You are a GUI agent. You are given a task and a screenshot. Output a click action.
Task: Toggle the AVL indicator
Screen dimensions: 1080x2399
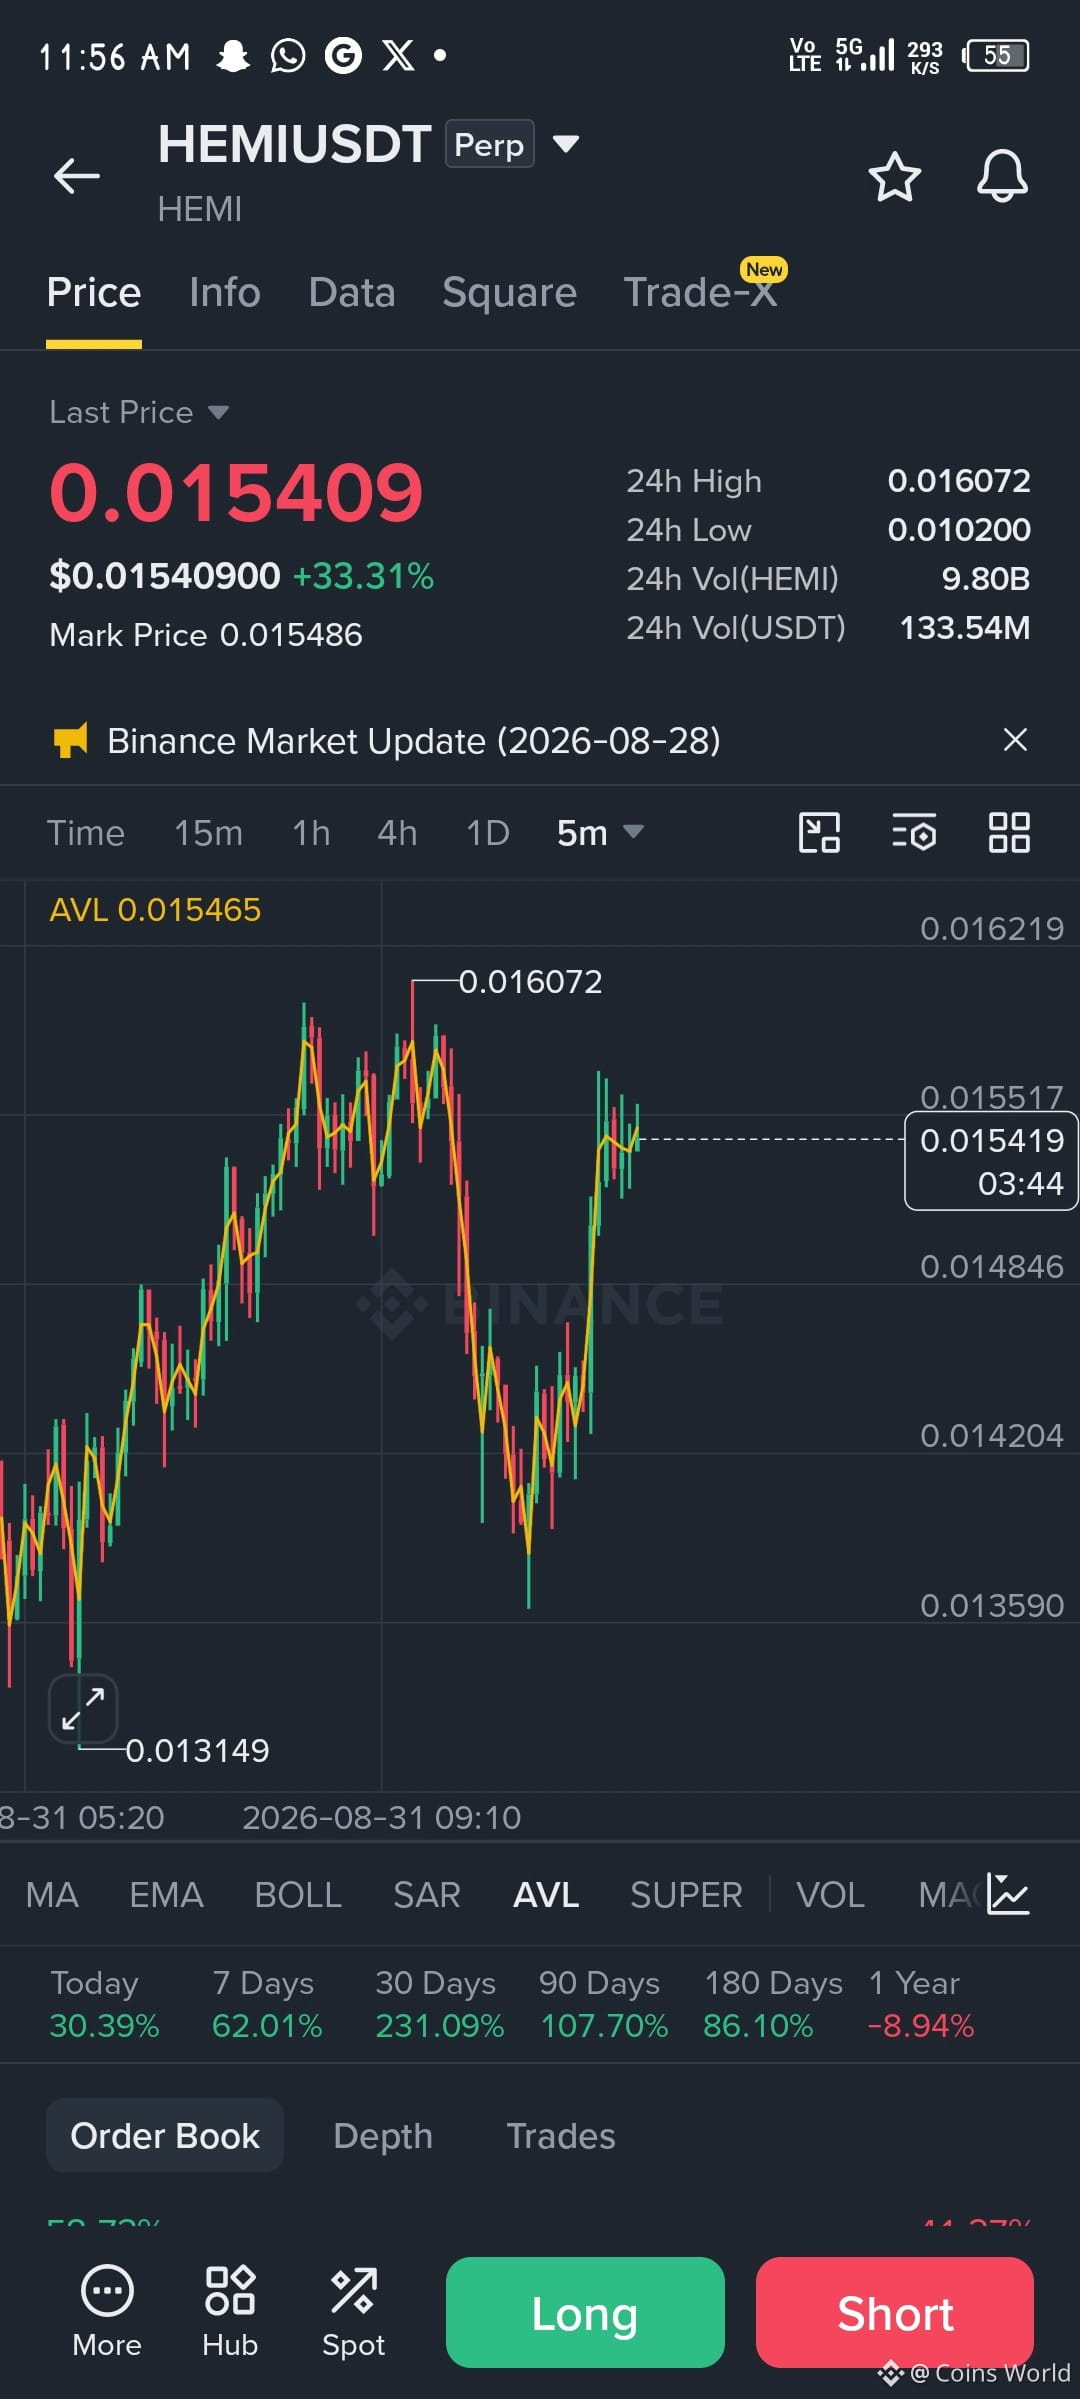546,1895
